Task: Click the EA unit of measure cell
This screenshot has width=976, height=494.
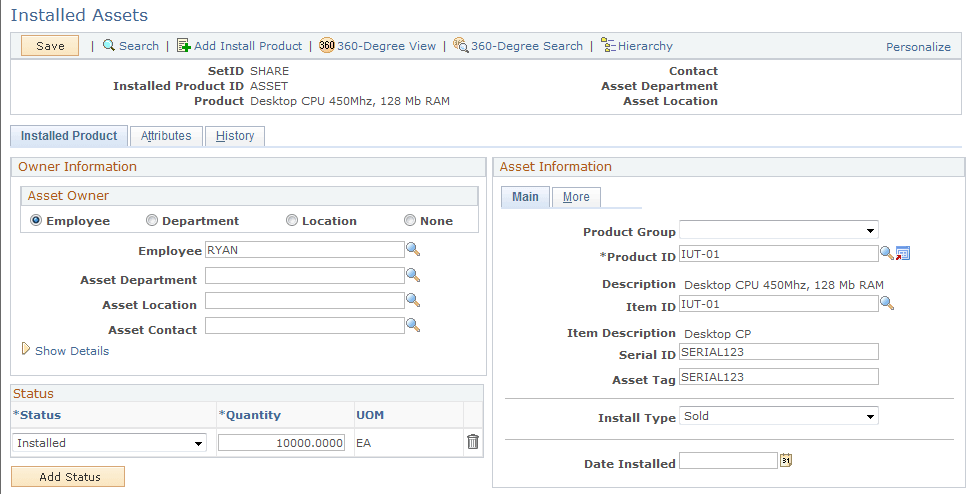Action: 364,443
